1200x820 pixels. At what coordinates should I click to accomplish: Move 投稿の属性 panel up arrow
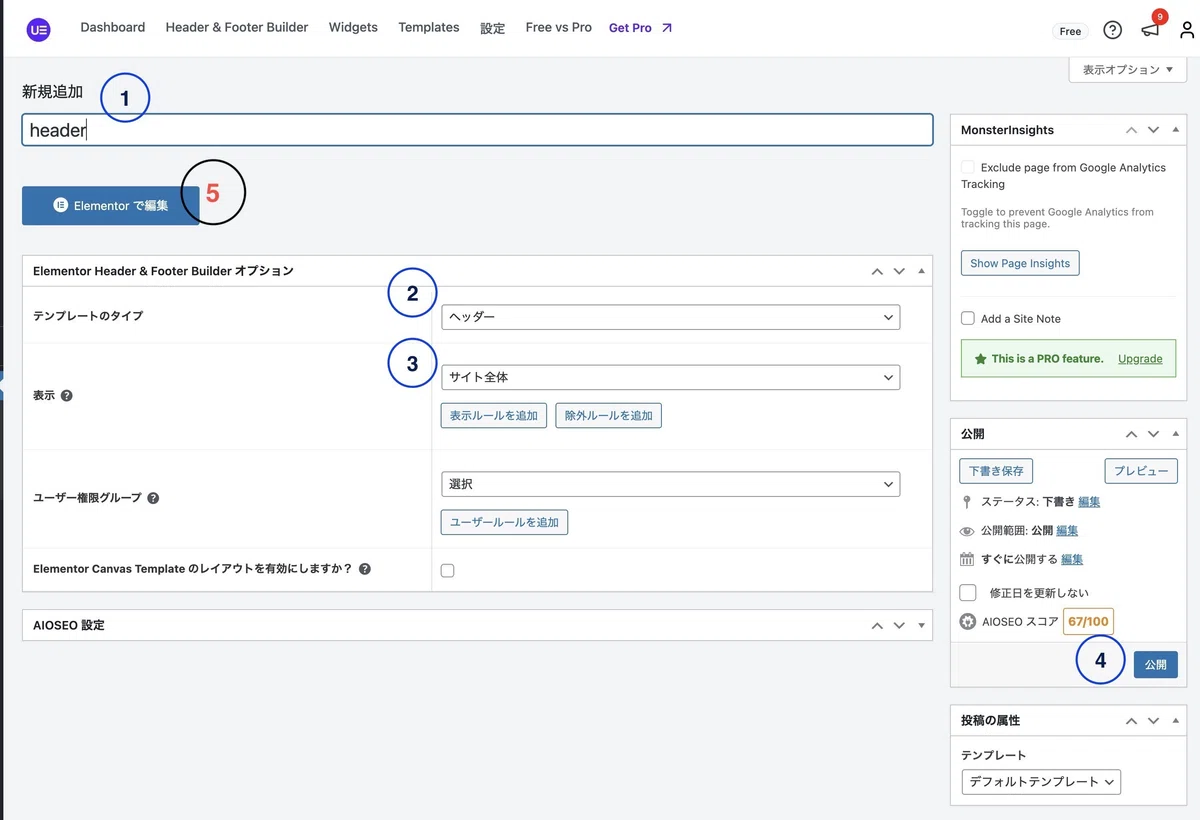1131,721
